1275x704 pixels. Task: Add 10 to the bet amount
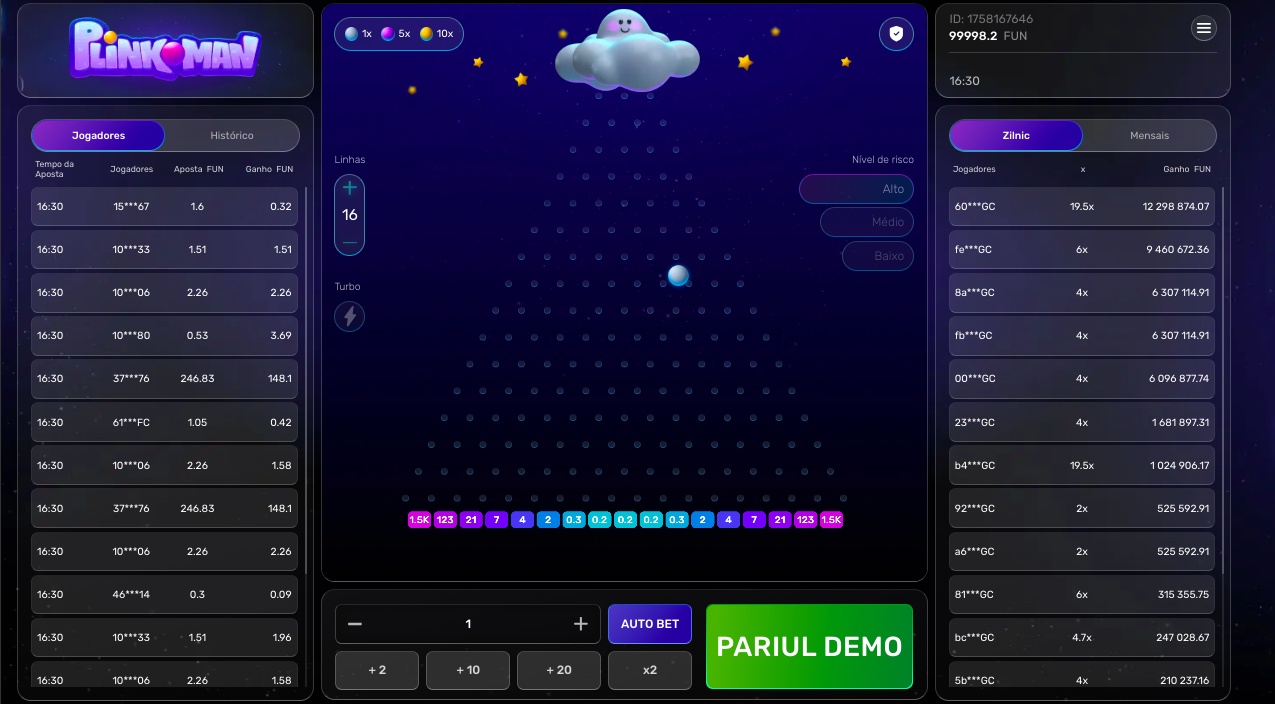click(468, 670)
